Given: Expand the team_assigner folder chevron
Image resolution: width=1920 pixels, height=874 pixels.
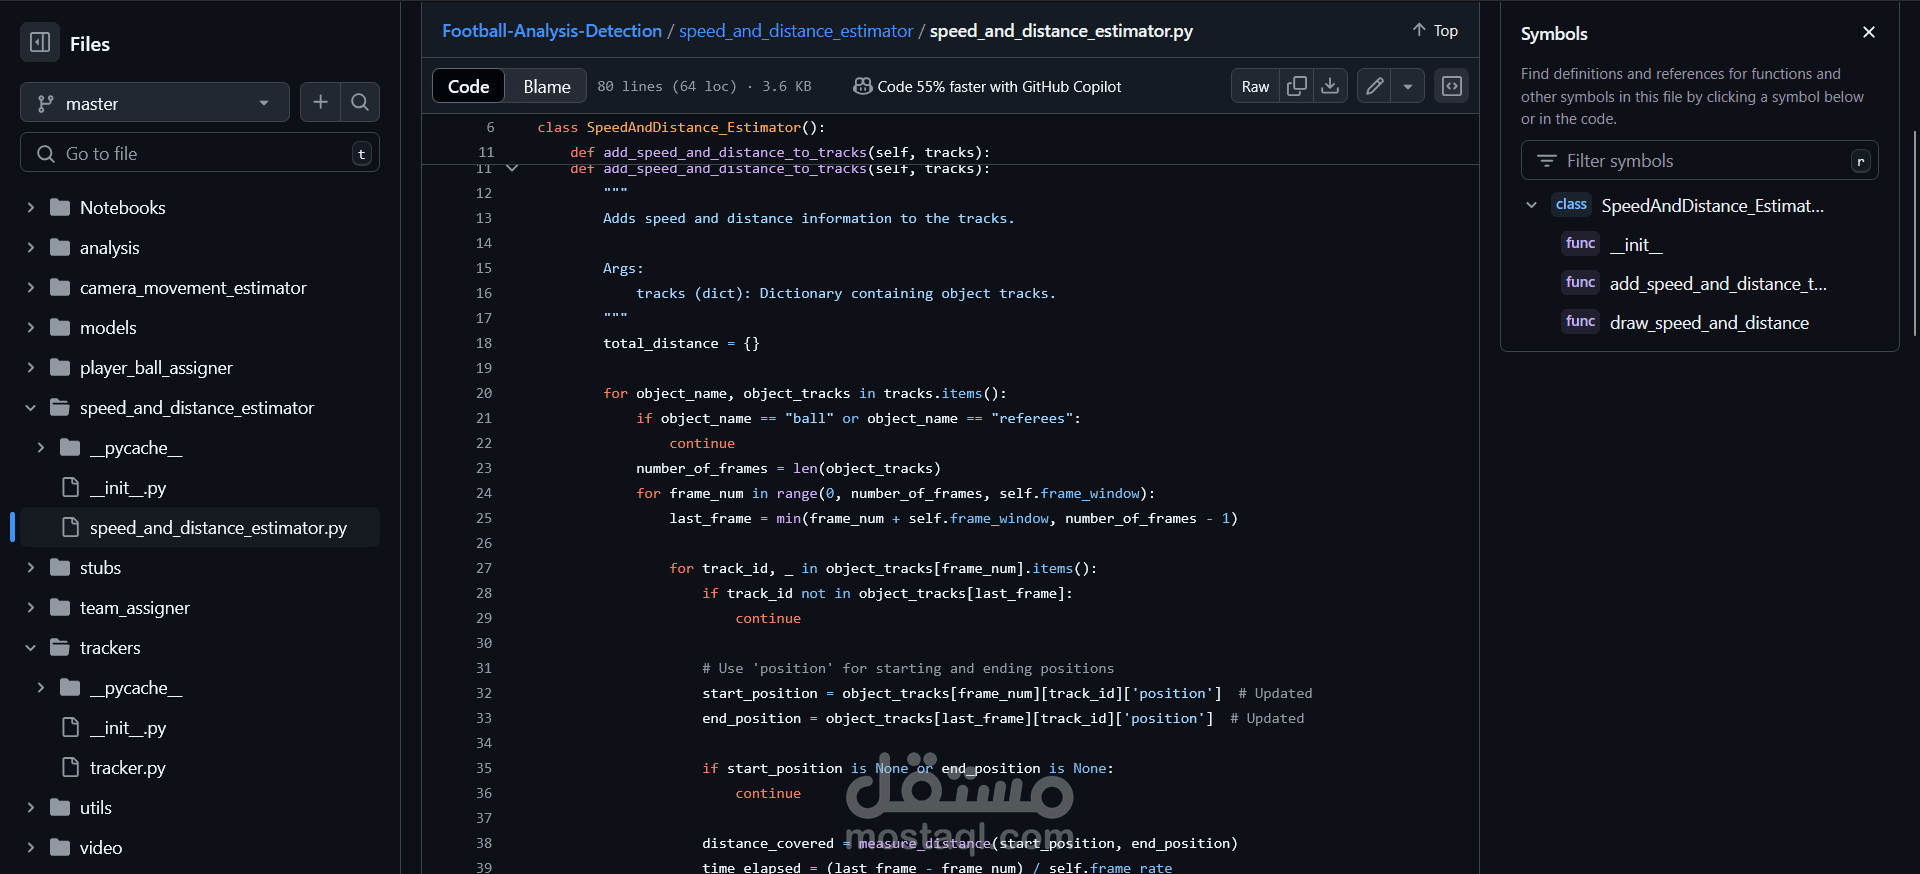Looking at the screenshot, I should [x=30, y=607].
